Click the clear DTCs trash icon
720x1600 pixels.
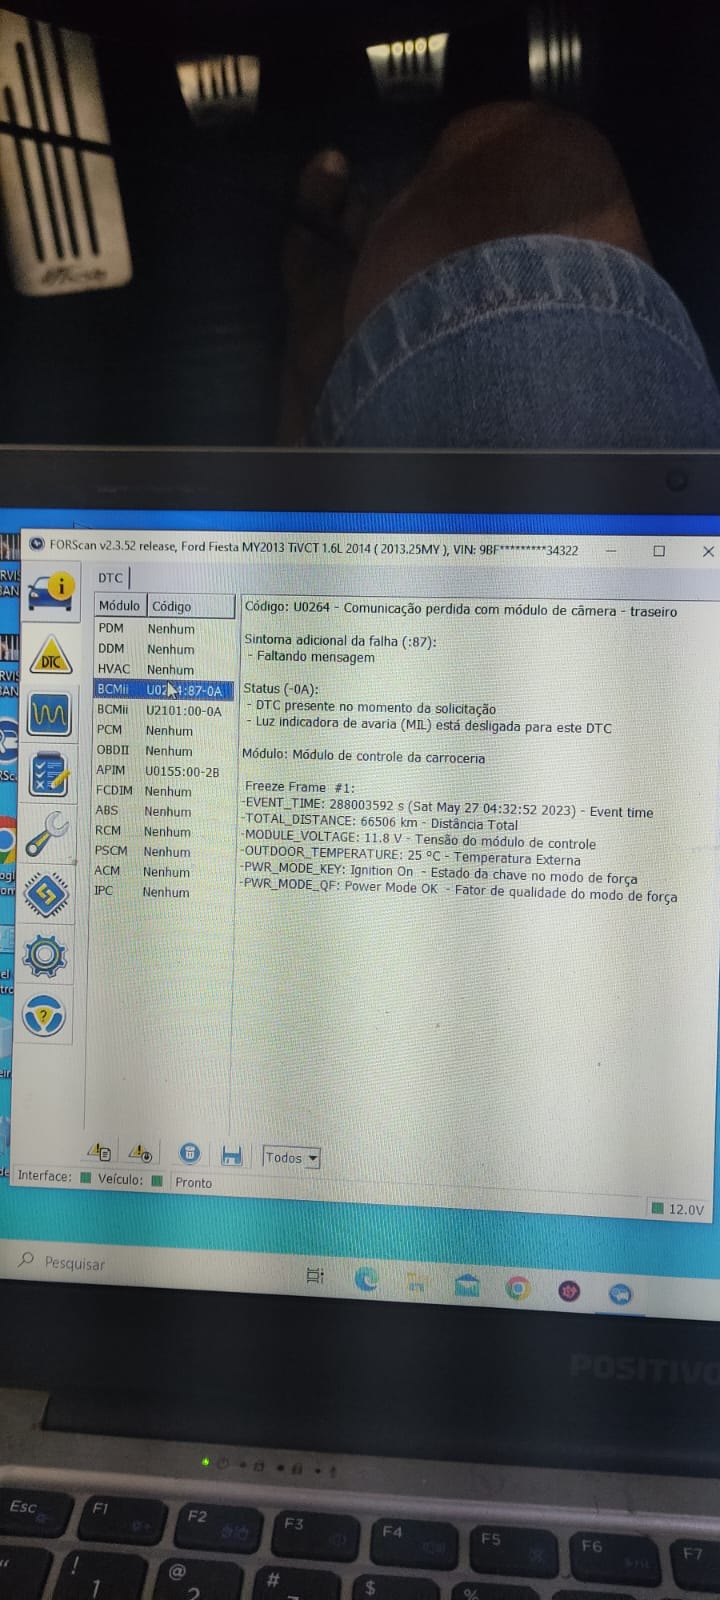189,1153
